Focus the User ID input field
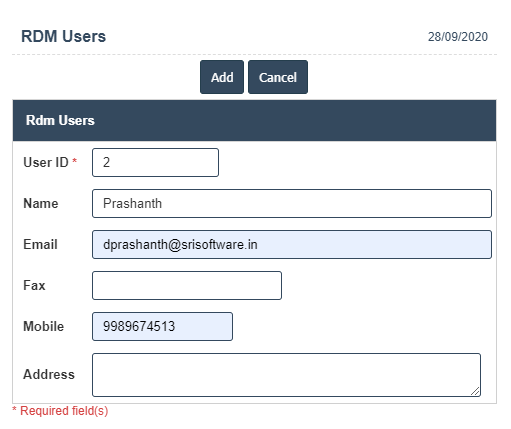 click(155, 162)
